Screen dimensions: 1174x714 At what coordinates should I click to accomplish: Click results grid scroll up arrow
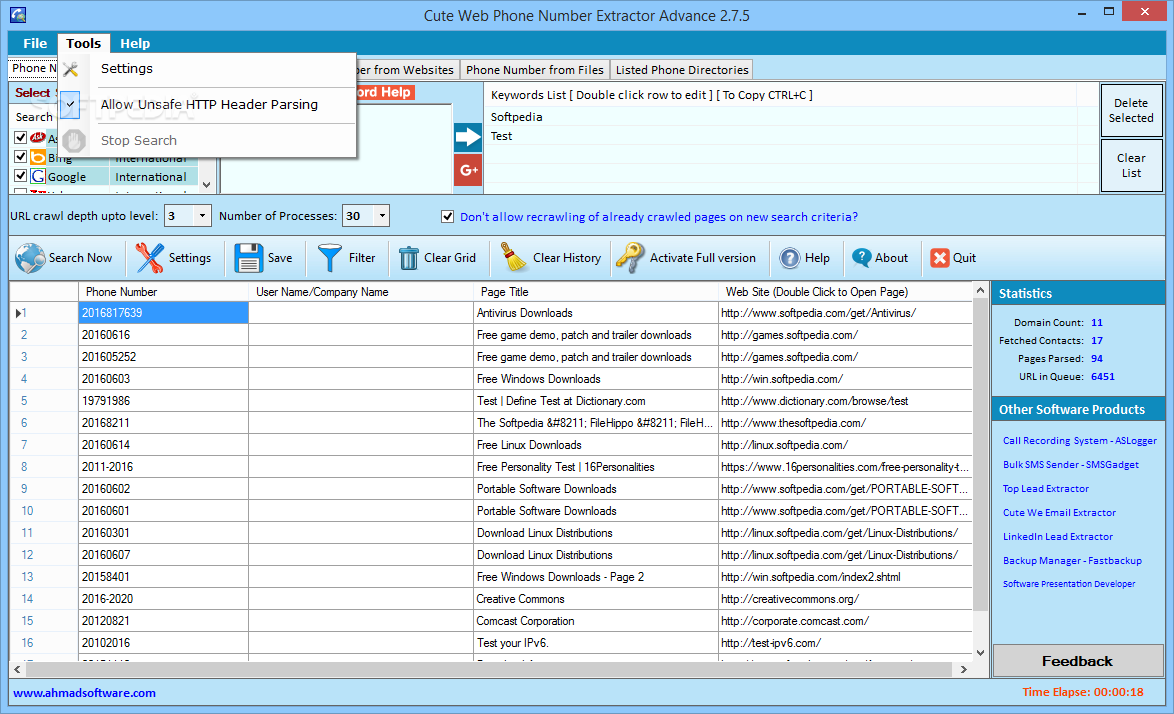[x=981, y=290]
